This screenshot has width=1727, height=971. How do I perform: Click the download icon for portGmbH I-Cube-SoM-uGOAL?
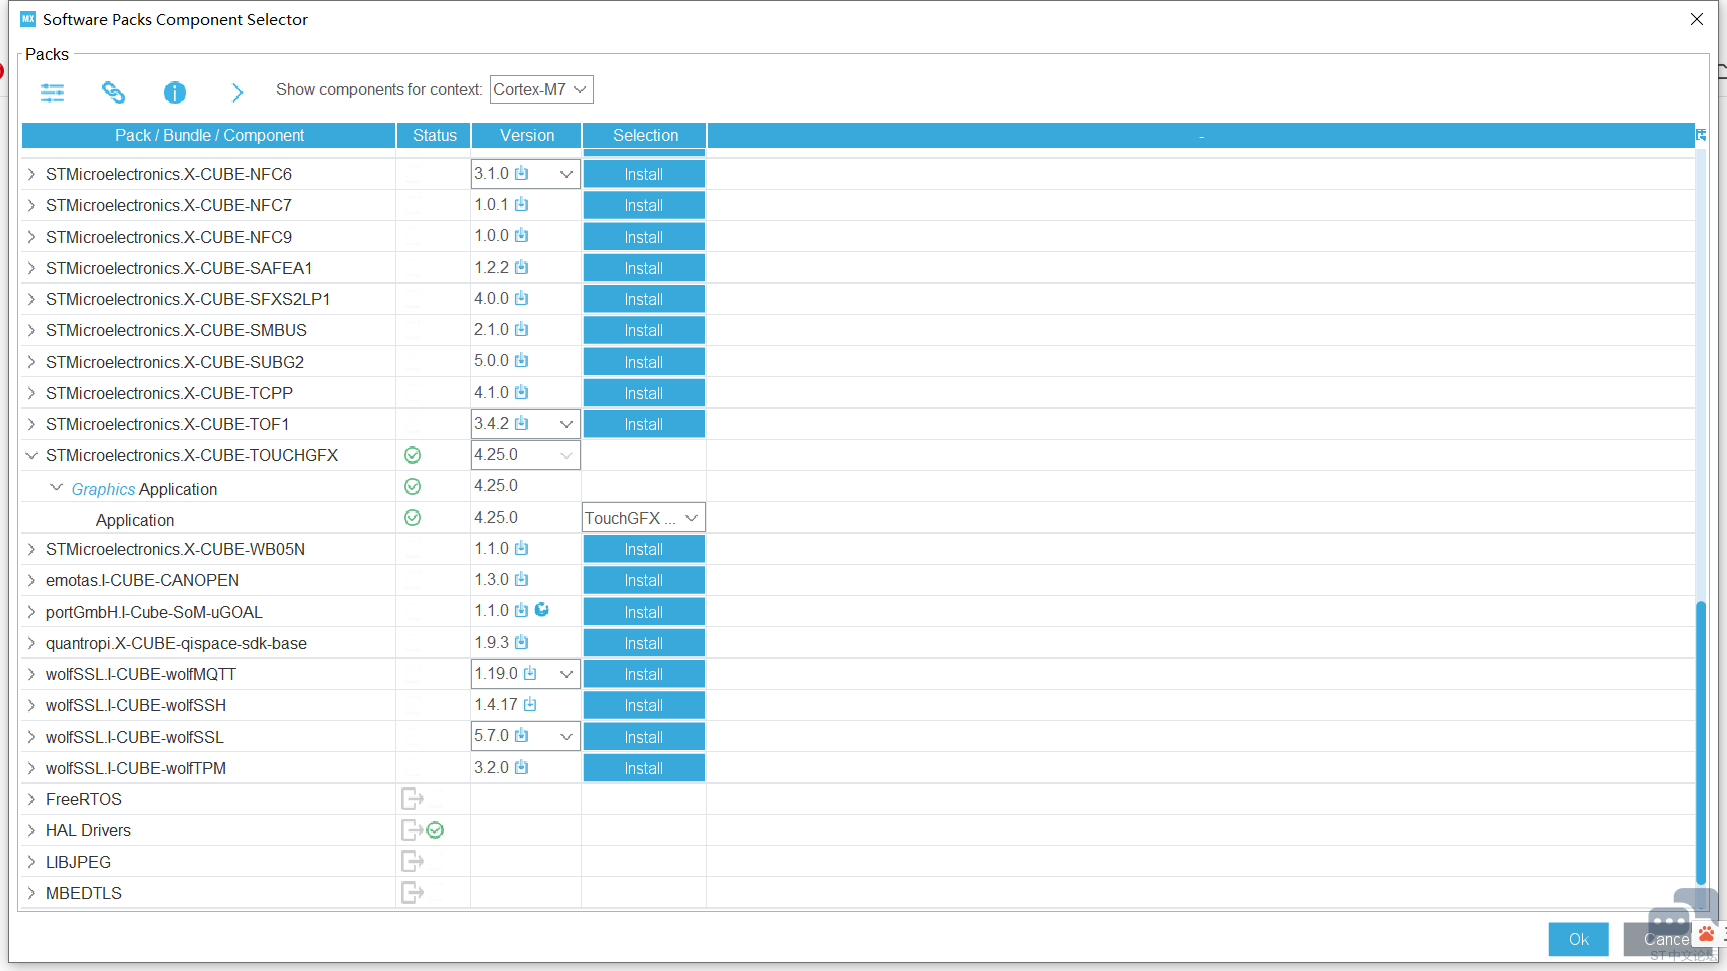(x=522, y=611)
